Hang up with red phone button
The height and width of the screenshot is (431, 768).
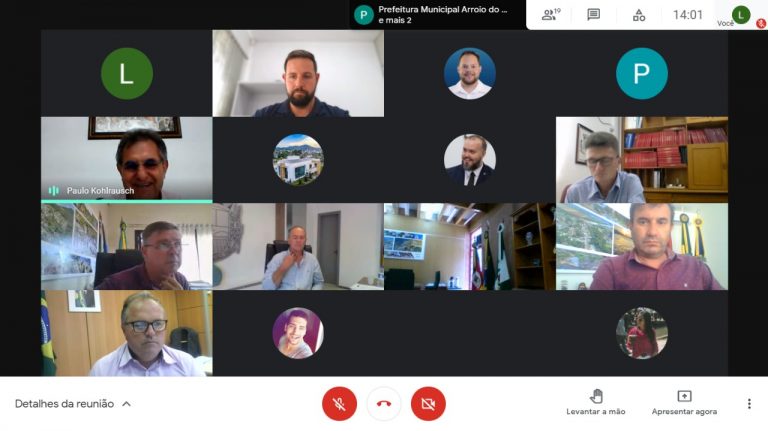[x=384, y=404]
